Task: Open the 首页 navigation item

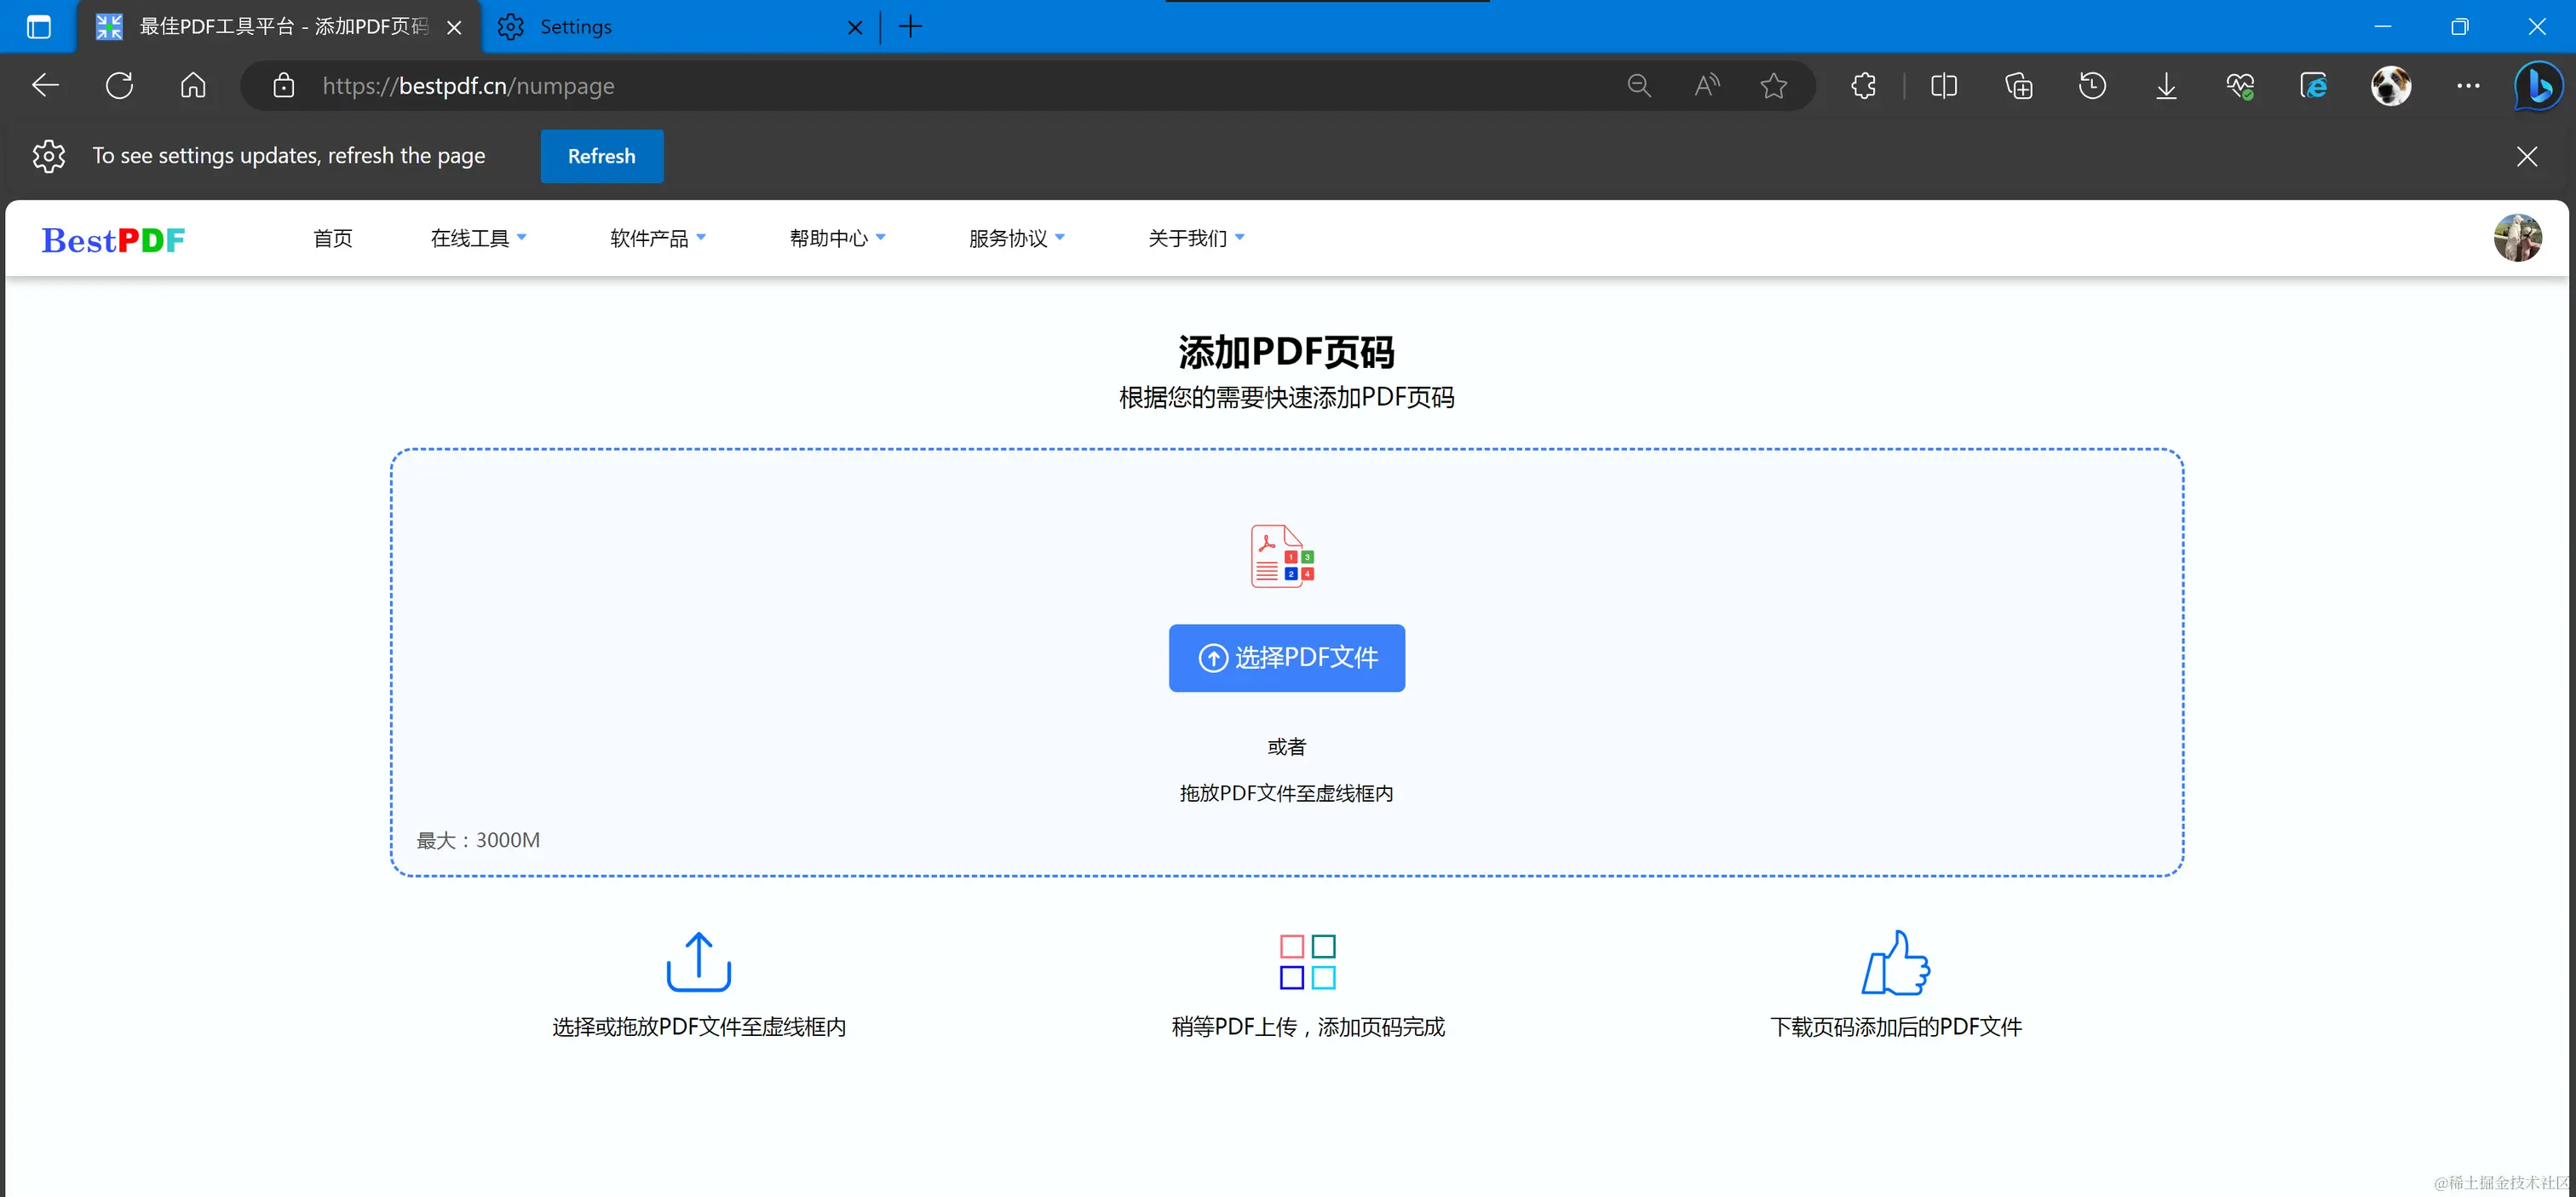Action: click(x=332, y=238)
